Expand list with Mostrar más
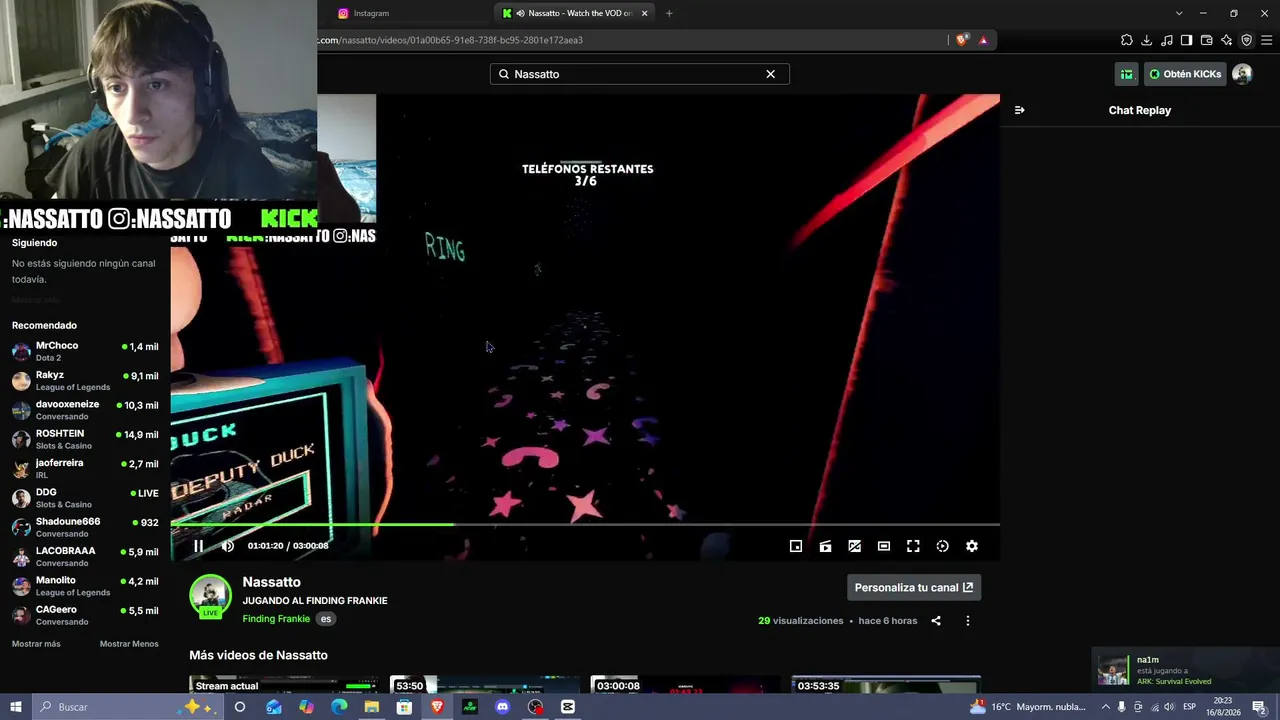This screenshot has height=720, width=1280. tap(36, 644)
